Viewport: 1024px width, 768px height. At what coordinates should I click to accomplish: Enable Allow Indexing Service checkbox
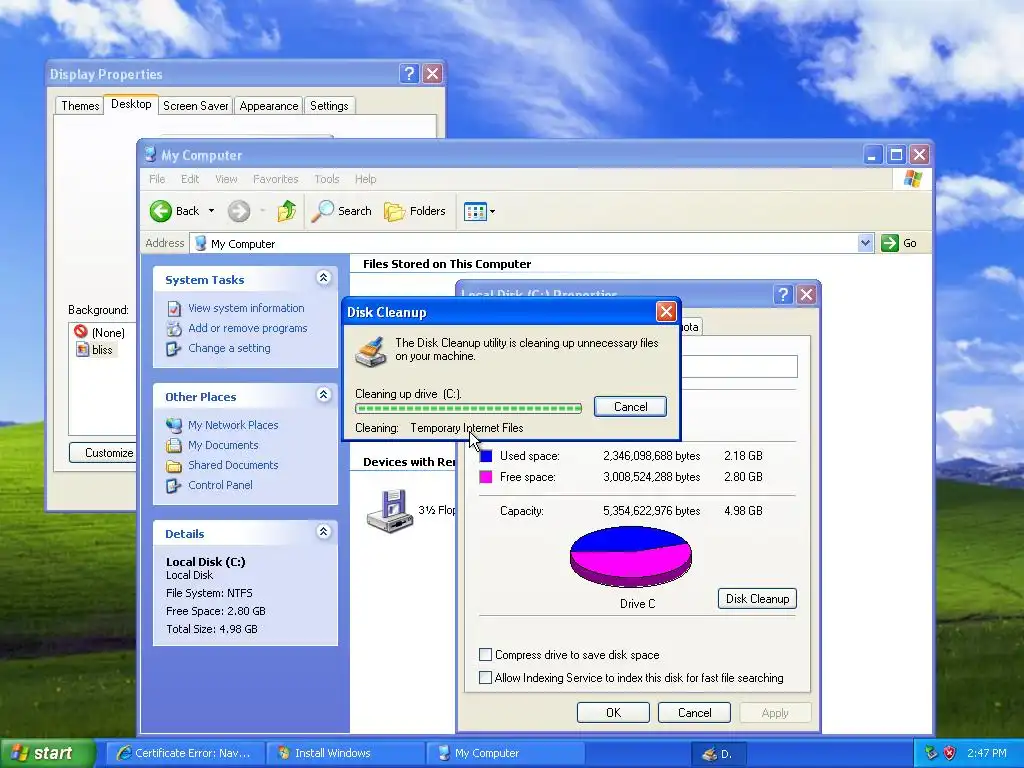(x=485, y=678)
